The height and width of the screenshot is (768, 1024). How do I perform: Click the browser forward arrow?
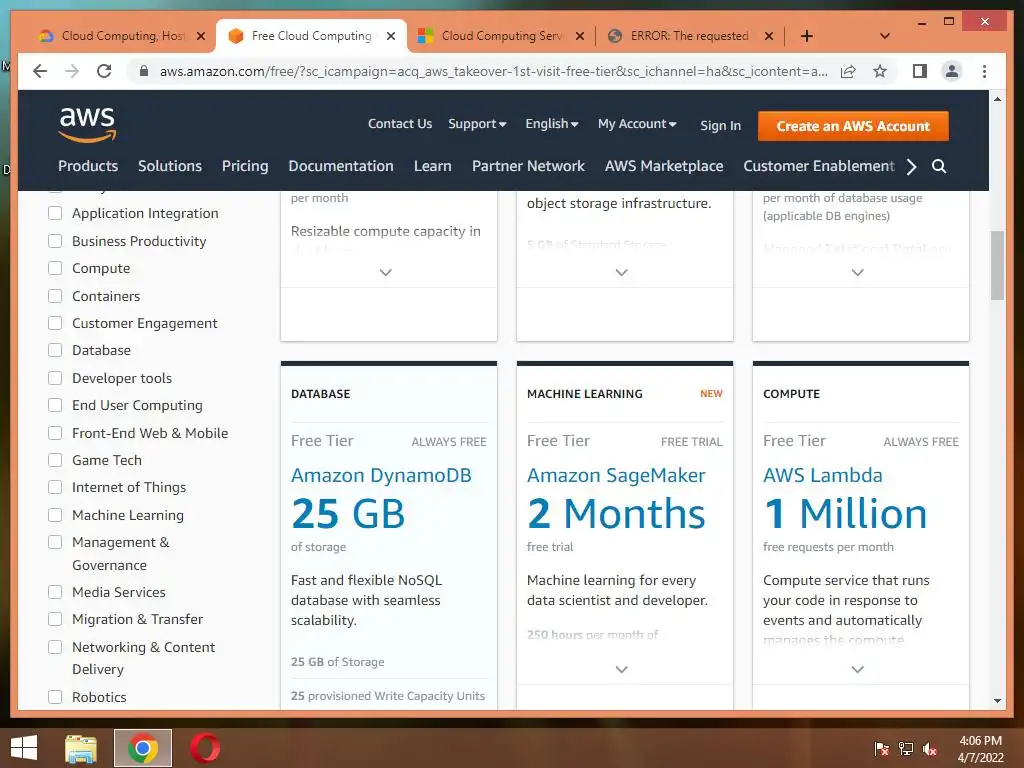click(72, 71)
